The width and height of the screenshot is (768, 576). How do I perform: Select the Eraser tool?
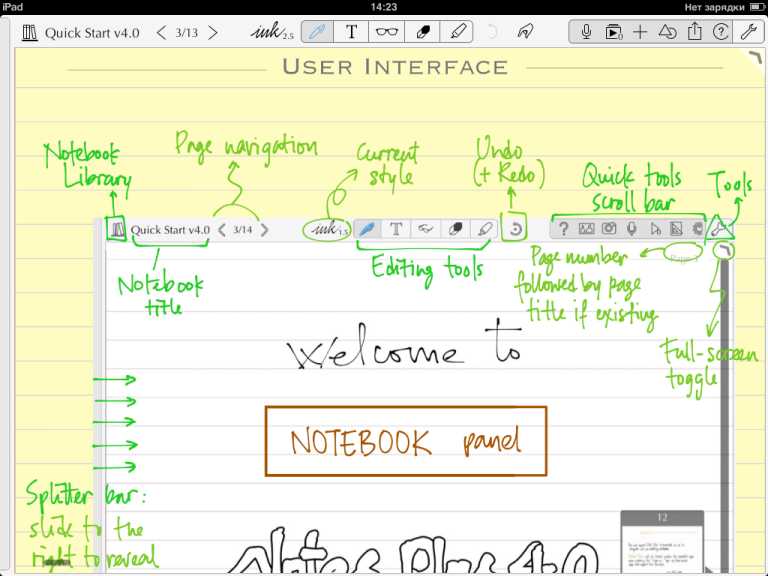[x=422, y=32]
